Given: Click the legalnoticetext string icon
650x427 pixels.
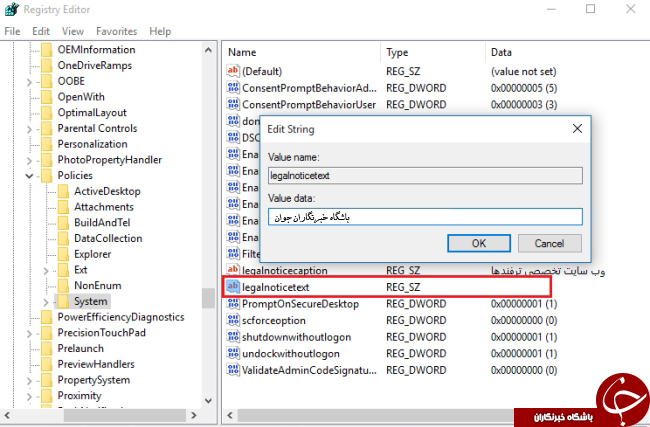Looking at the screenshot, I should (x=233, y=286).
